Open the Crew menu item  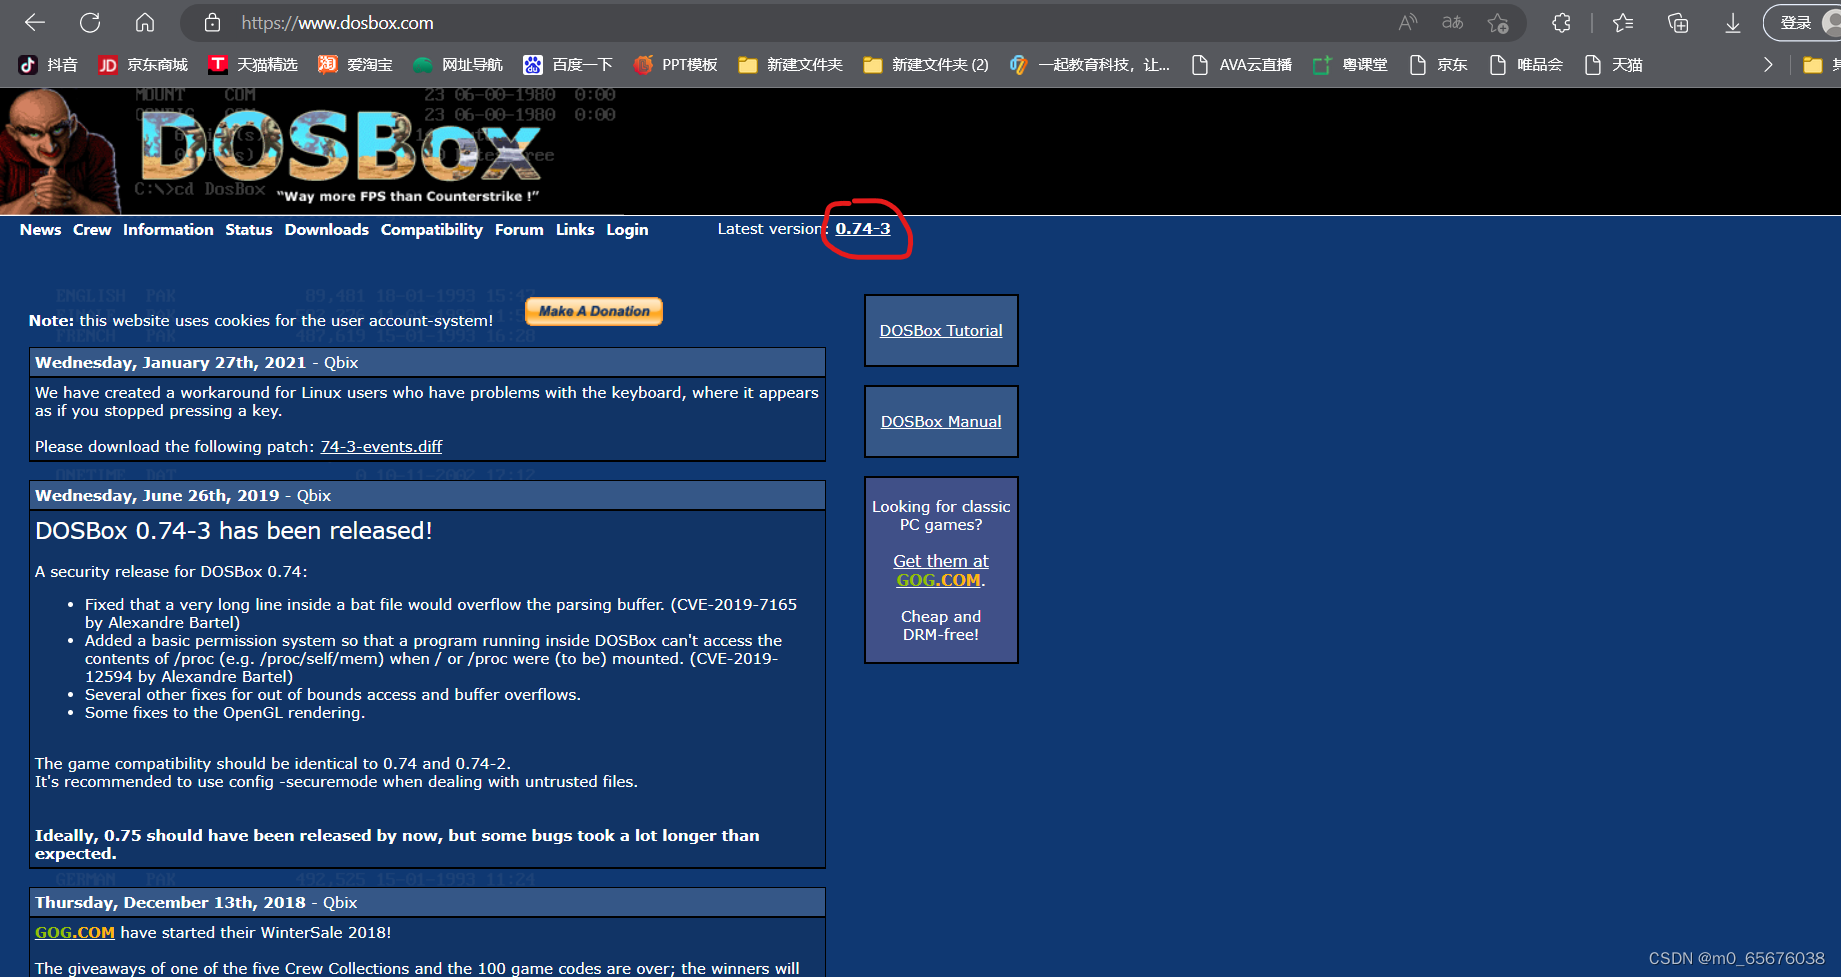[x=92, y=230]
